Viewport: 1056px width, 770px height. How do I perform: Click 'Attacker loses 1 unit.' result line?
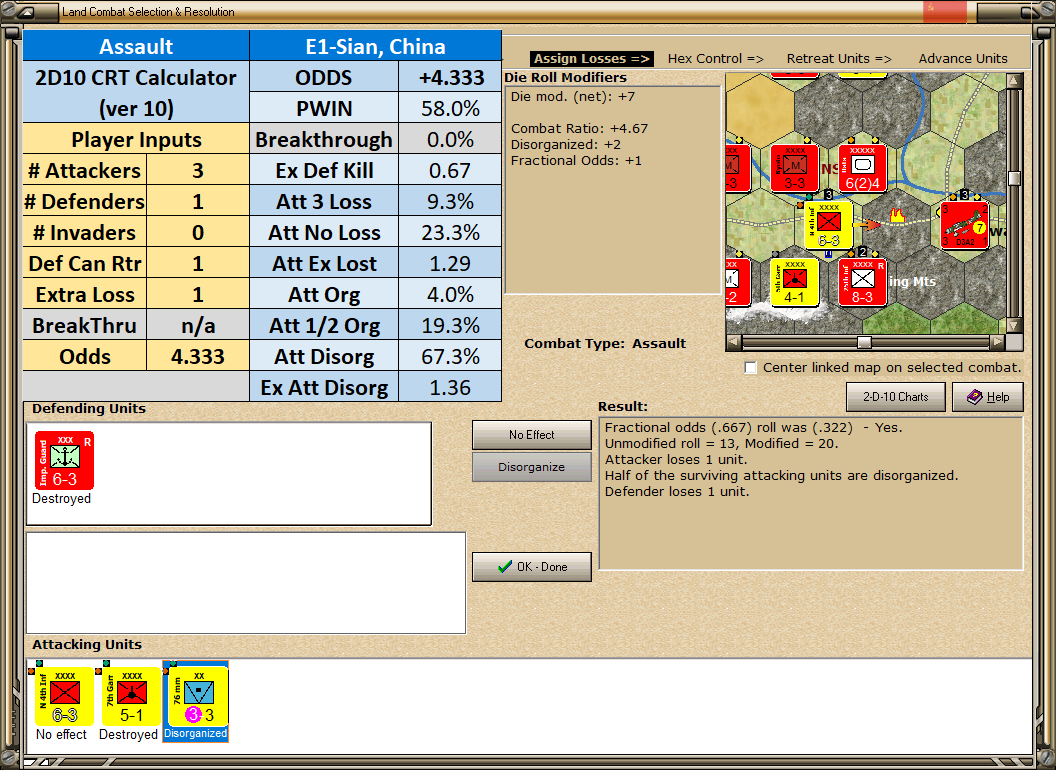[676, 459]
